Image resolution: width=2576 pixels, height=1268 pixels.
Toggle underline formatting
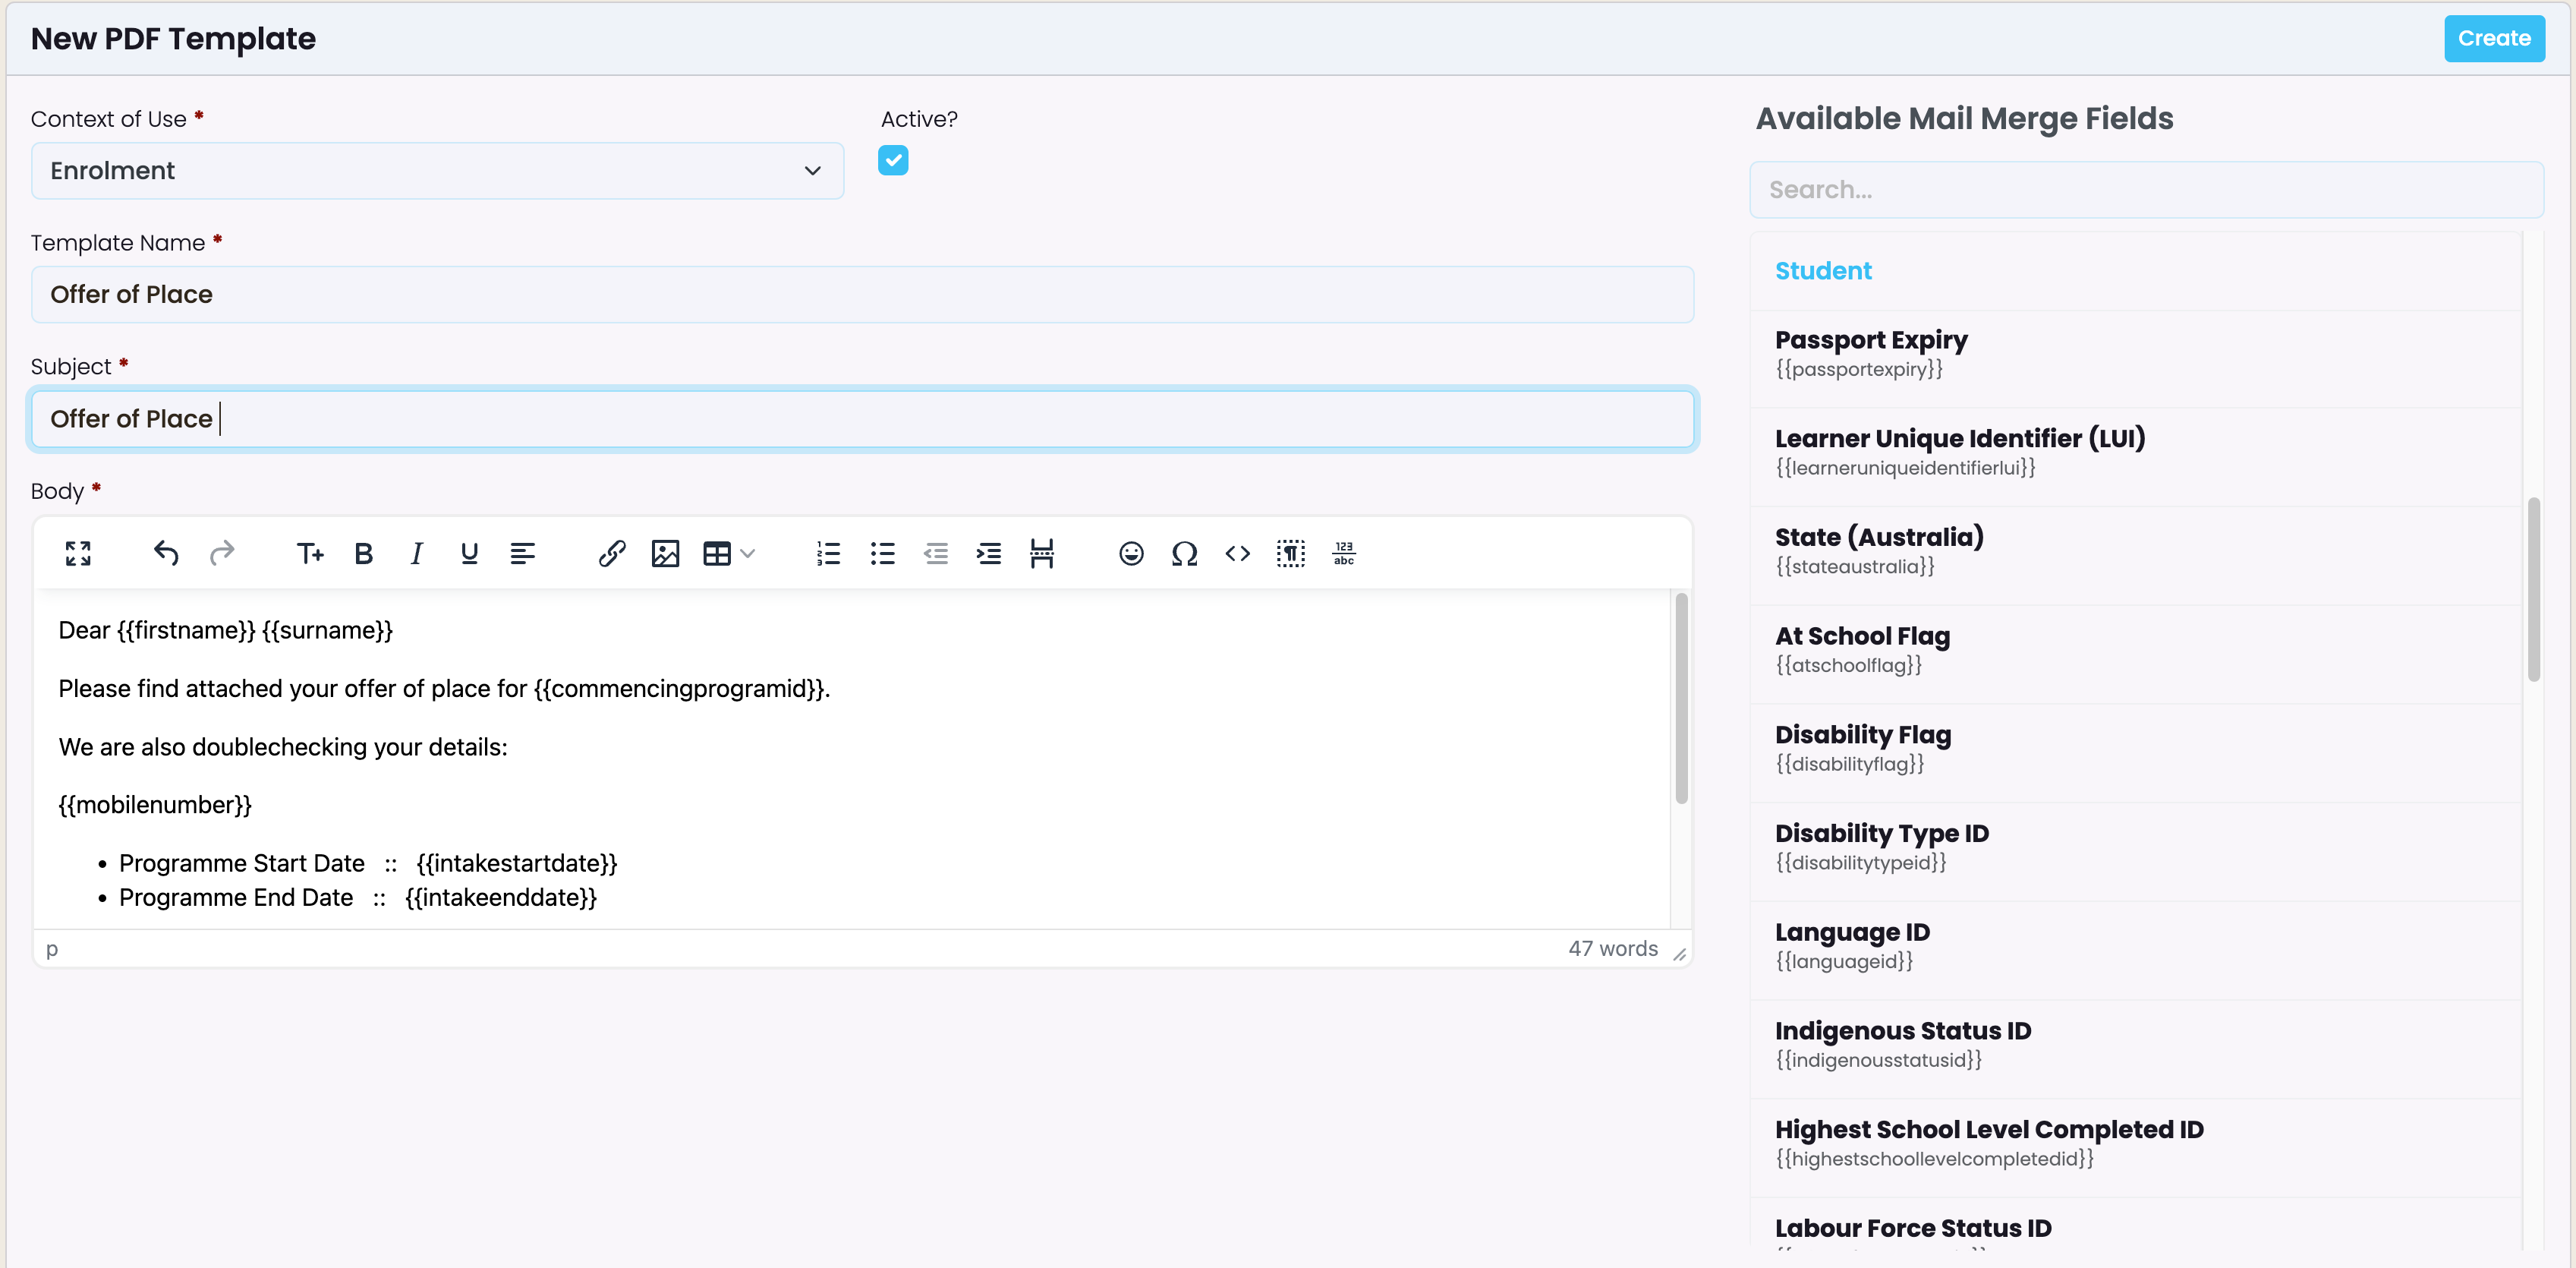point(469,553)
